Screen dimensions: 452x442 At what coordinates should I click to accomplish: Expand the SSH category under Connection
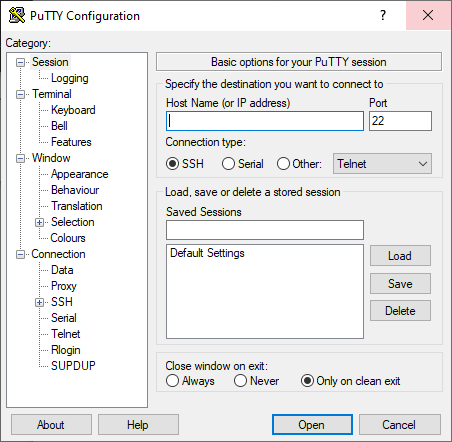coord(39,302)
